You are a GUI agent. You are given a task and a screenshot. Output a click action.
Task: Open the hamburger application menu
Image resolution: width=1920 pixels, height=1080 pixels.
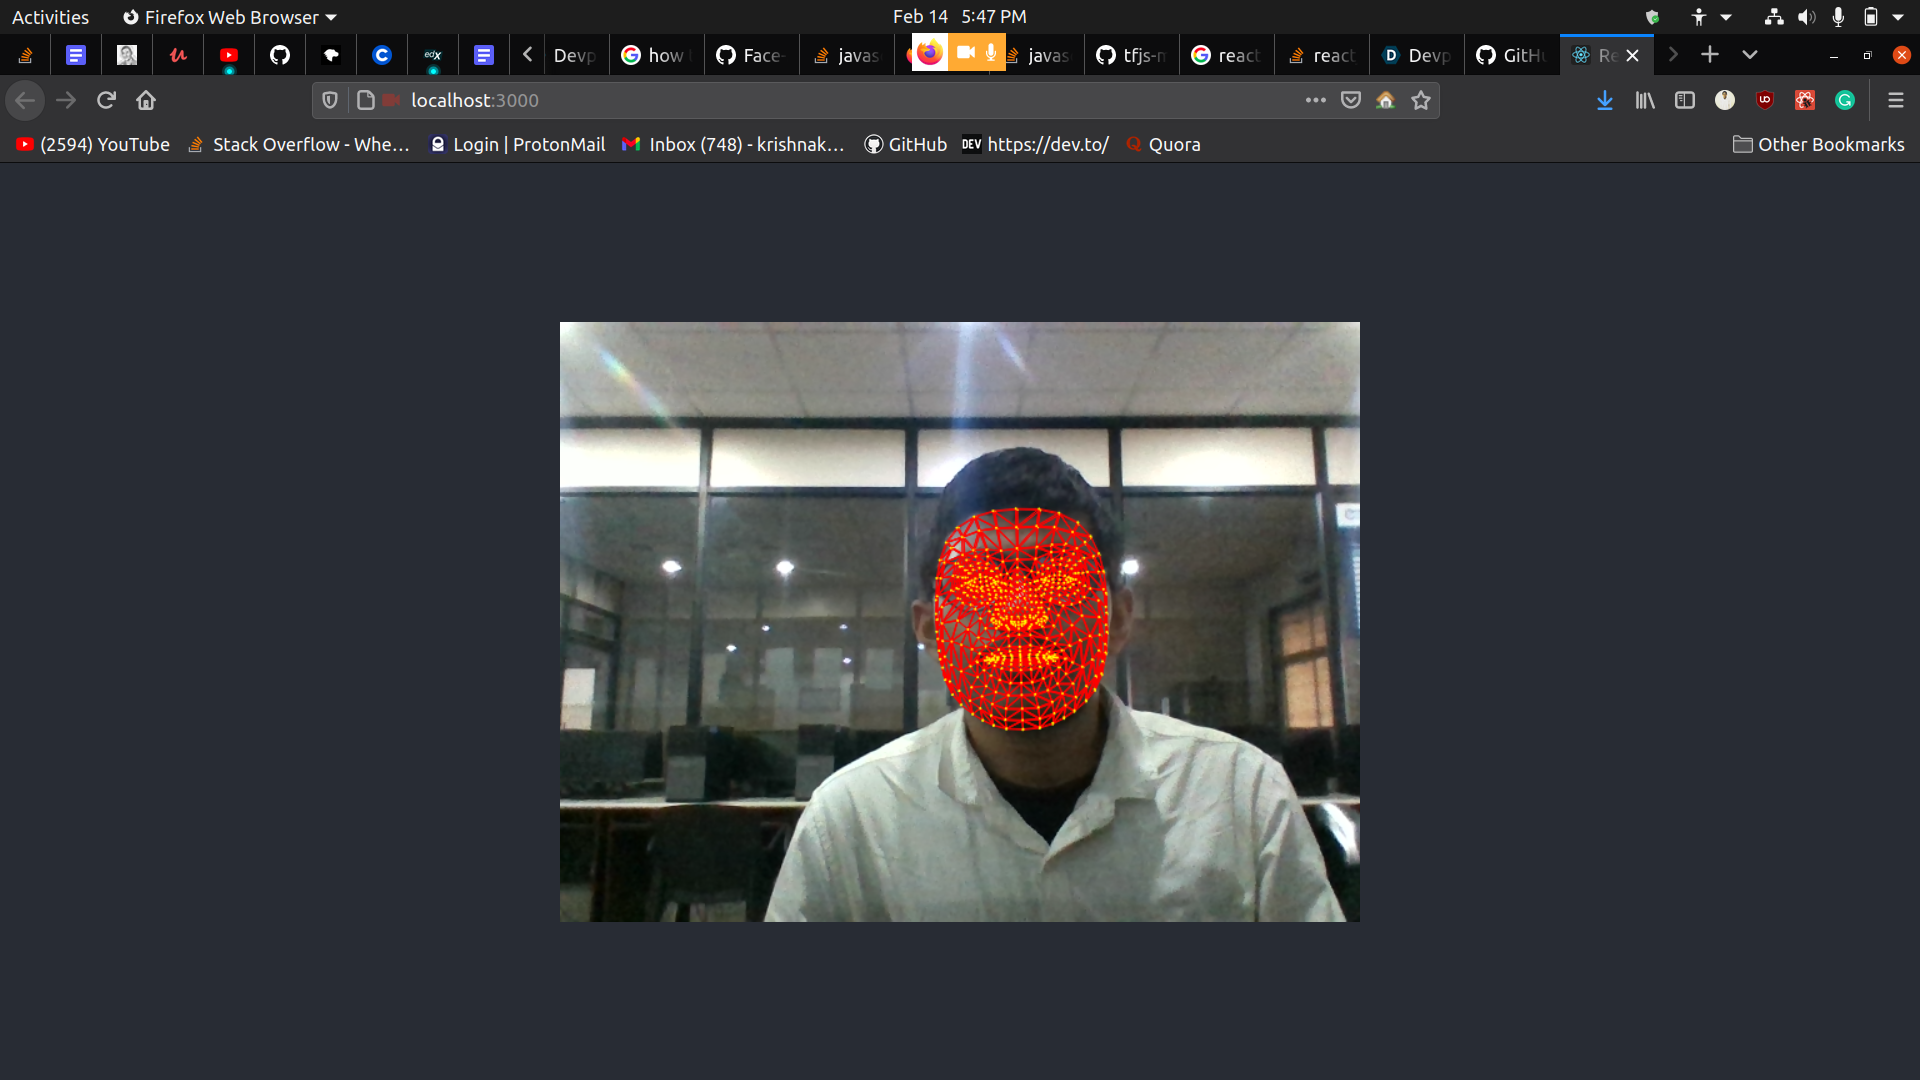(1895, 100)
